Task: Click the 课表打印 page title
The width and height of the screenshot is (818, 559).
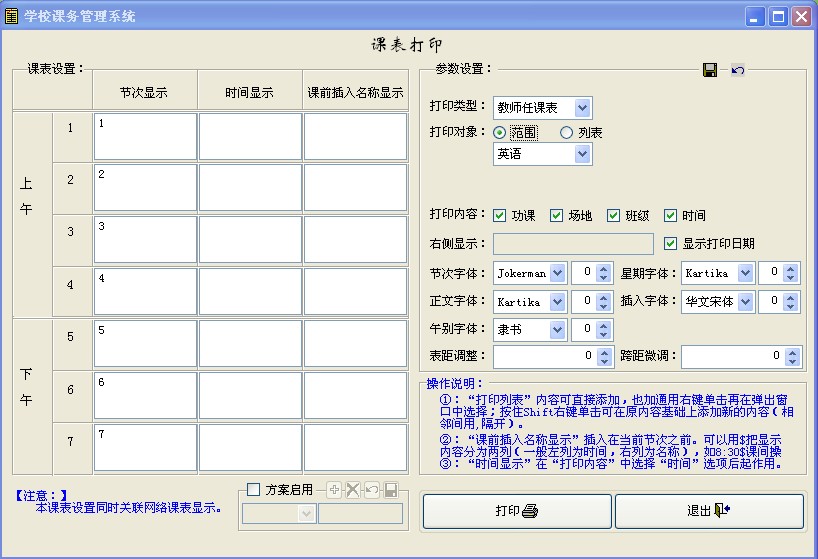Action: point(406,45)
